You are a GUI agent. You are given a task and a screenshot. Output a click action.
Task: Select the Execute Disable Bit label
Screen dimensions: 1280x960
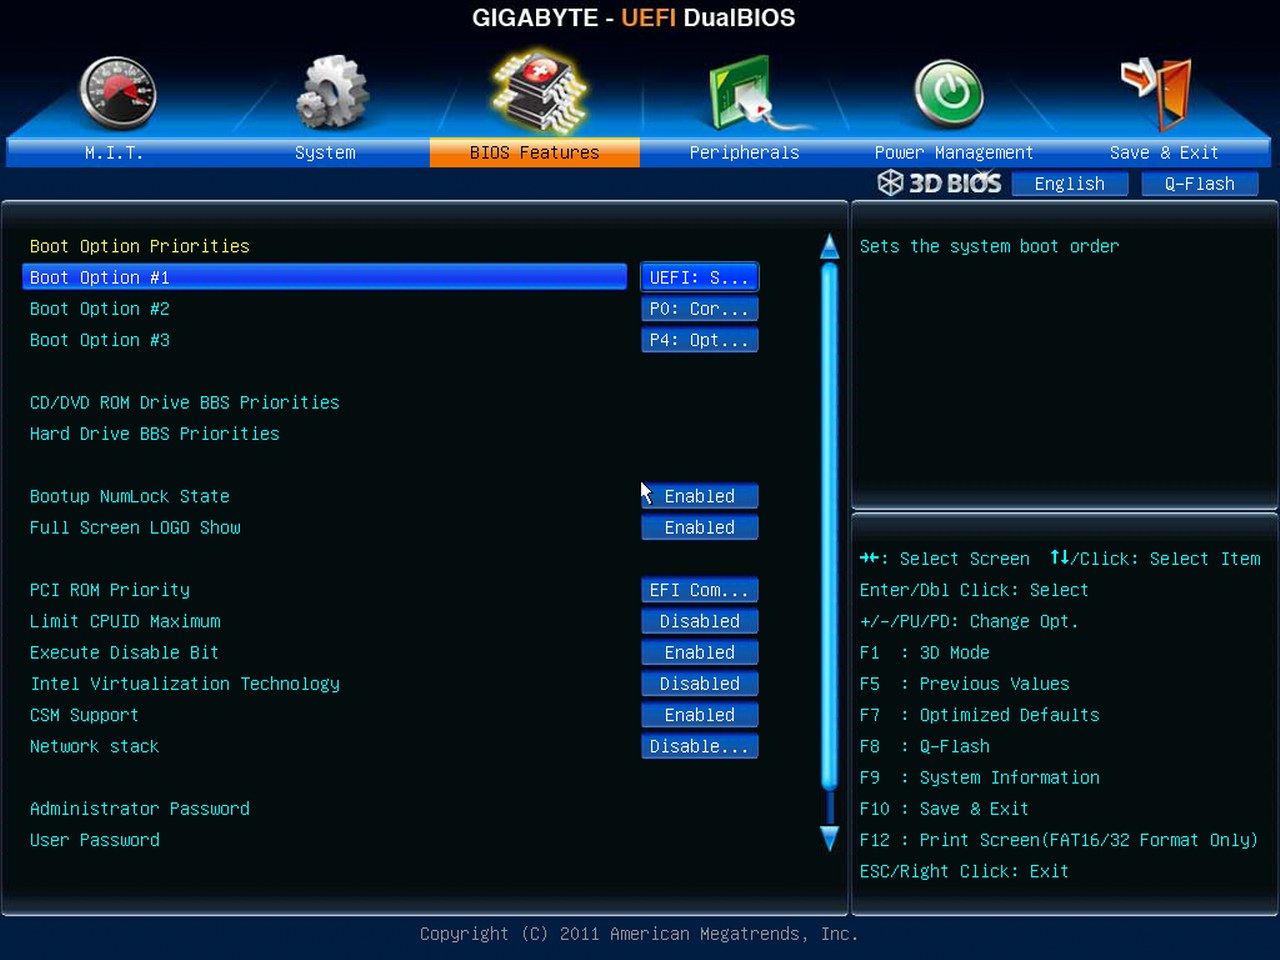tap(124, 652)
